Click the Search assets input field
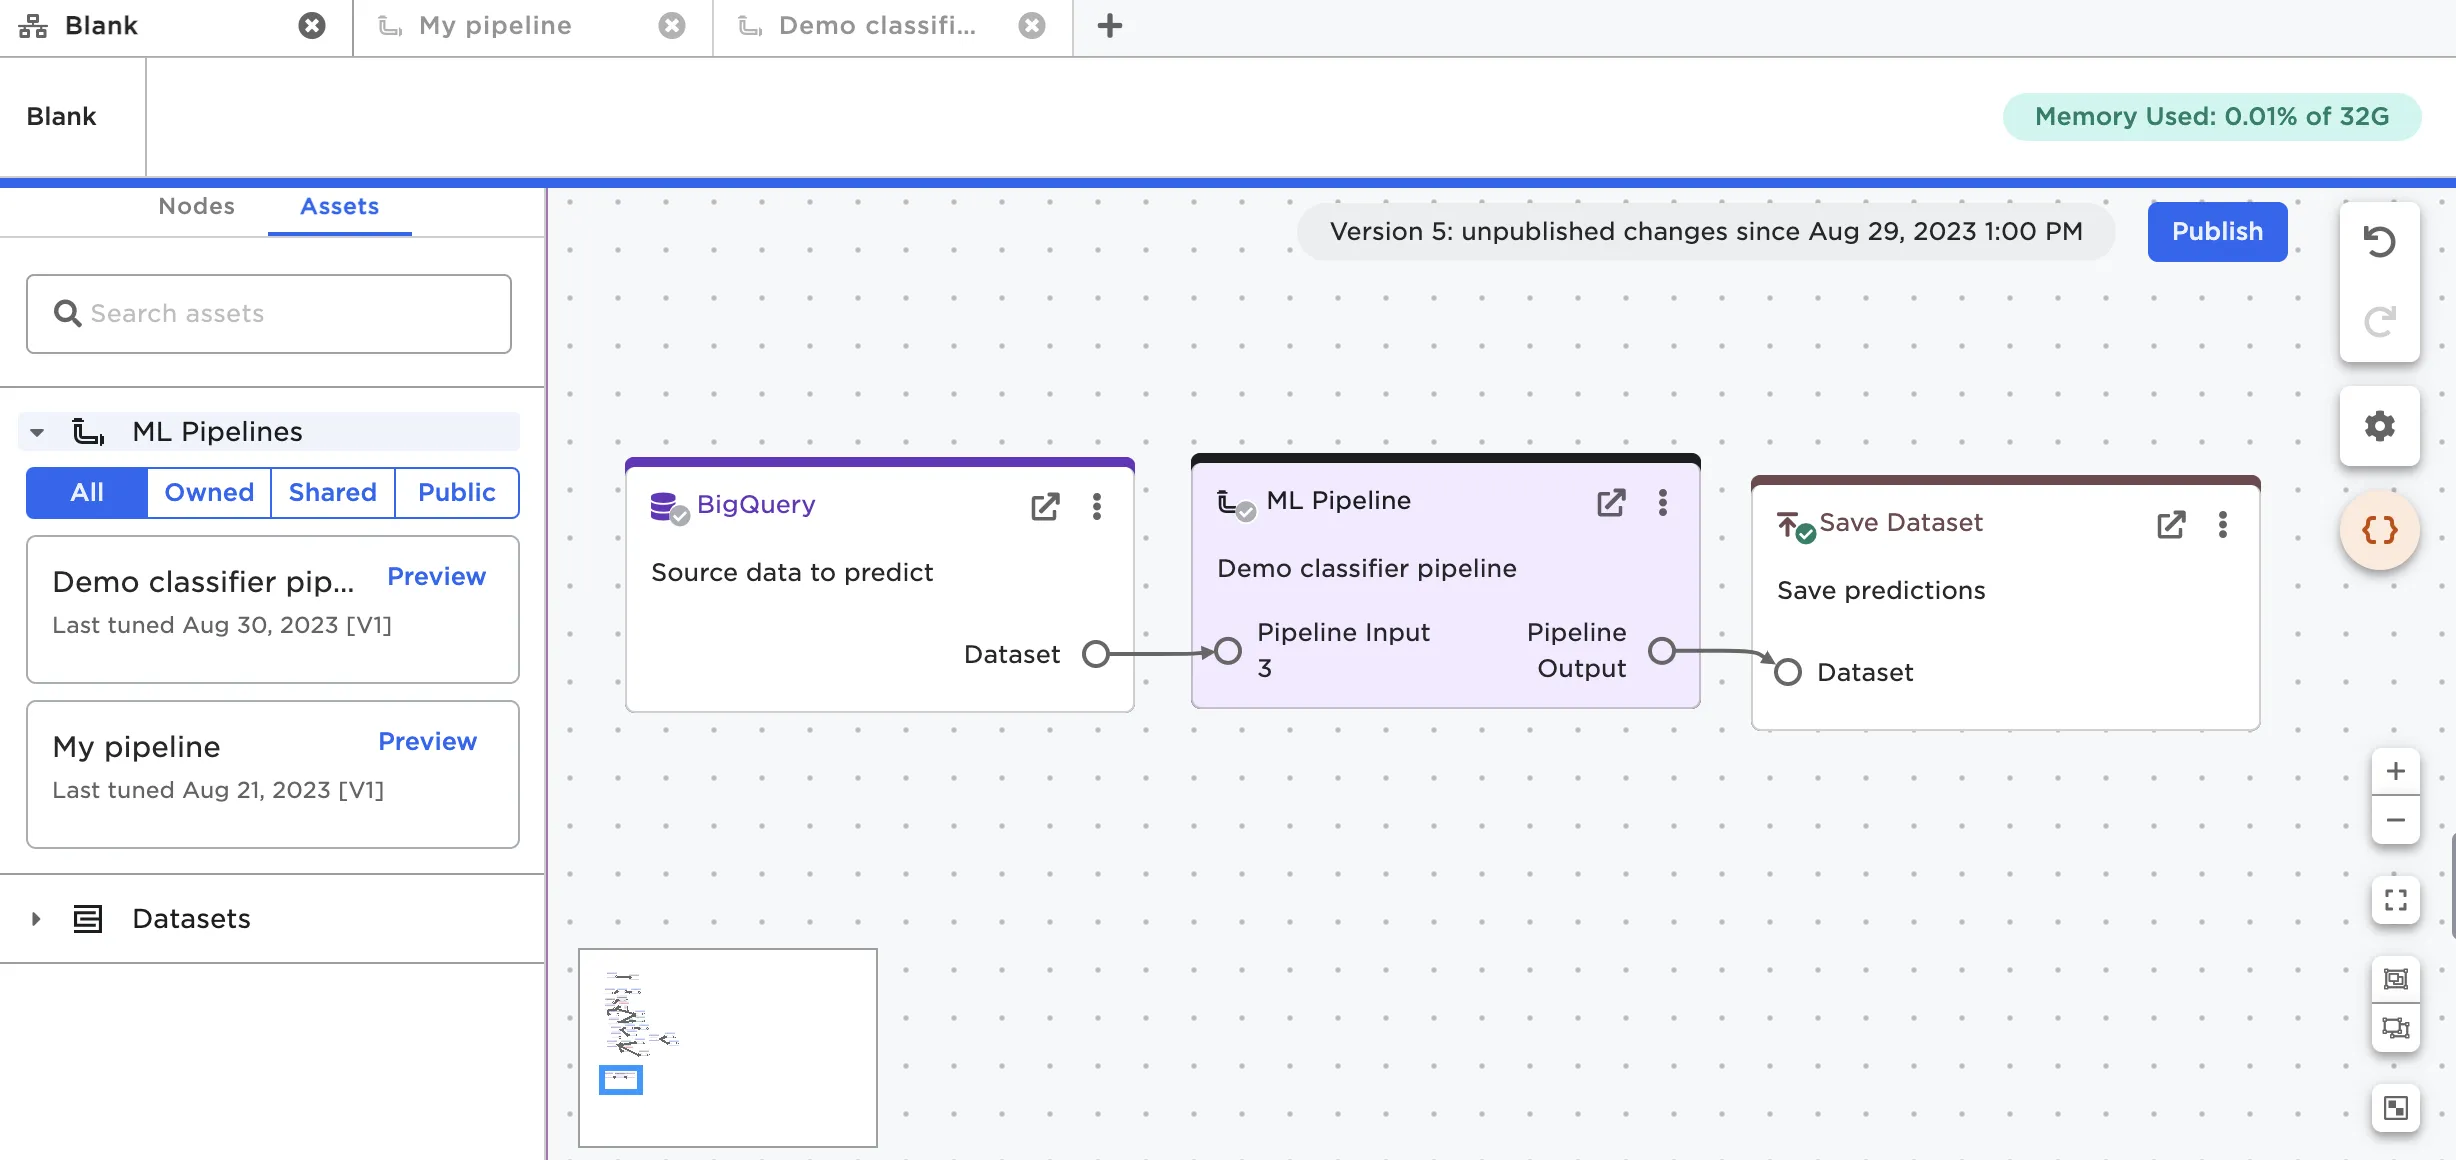This screenshot has width=2456, height=1160. pyautogui.click(x=269, y=314)
